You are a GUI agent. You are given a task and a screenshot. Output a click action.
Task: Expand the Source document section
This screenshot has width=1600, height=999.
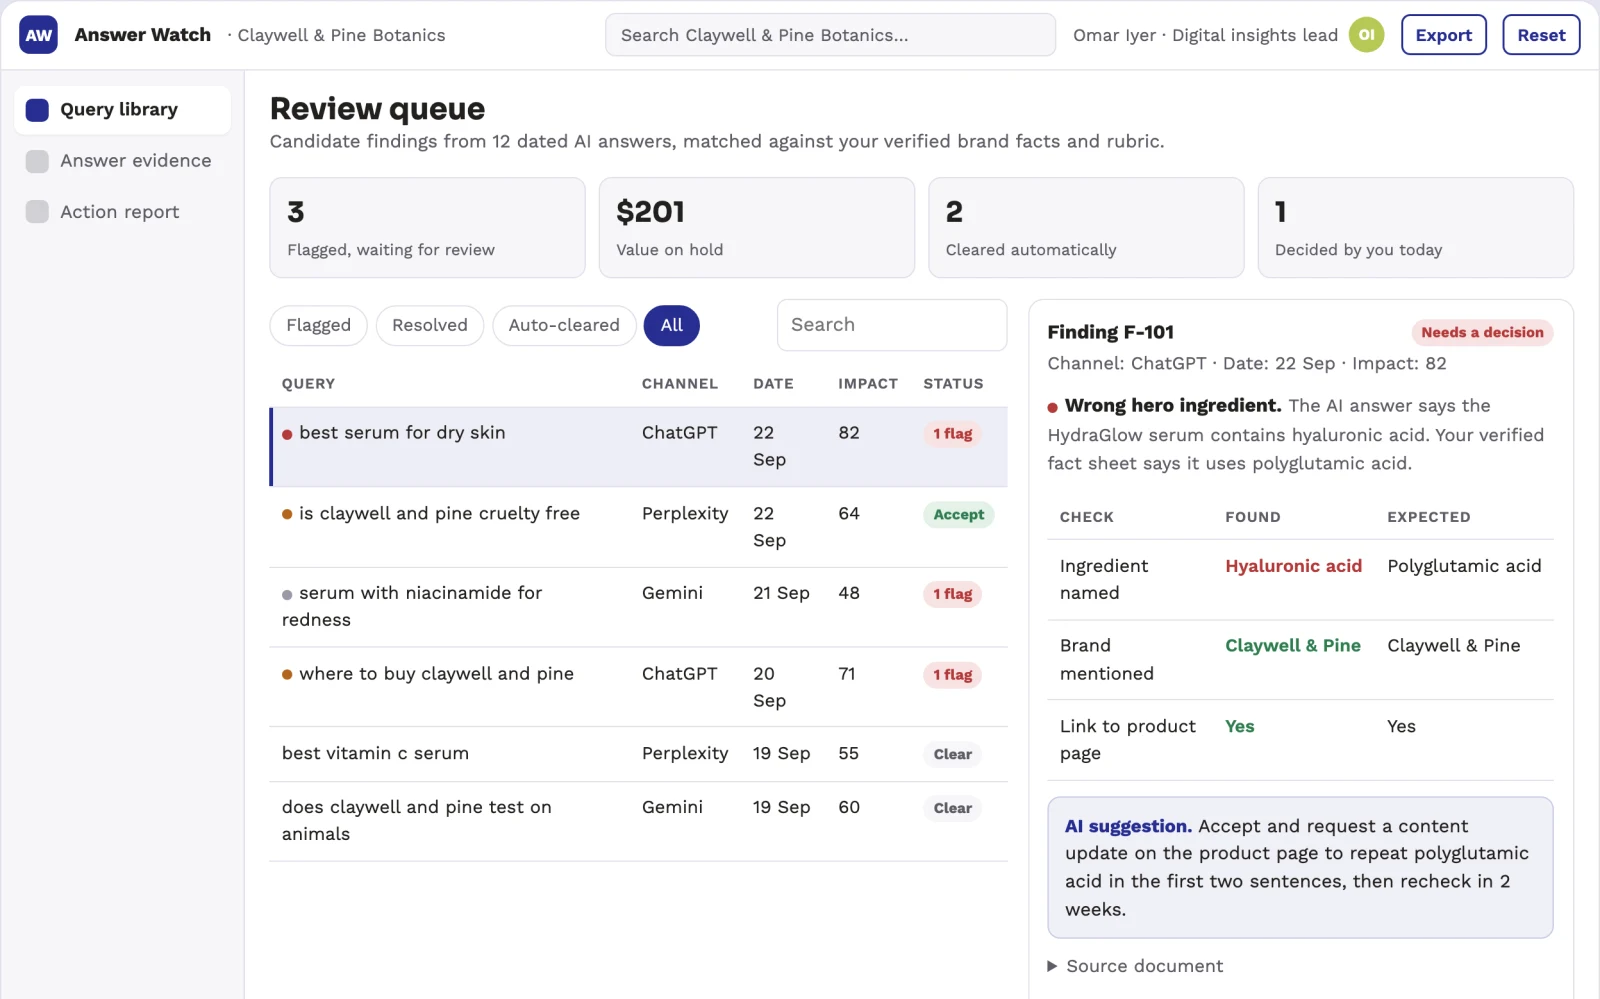click(1135, 966)
